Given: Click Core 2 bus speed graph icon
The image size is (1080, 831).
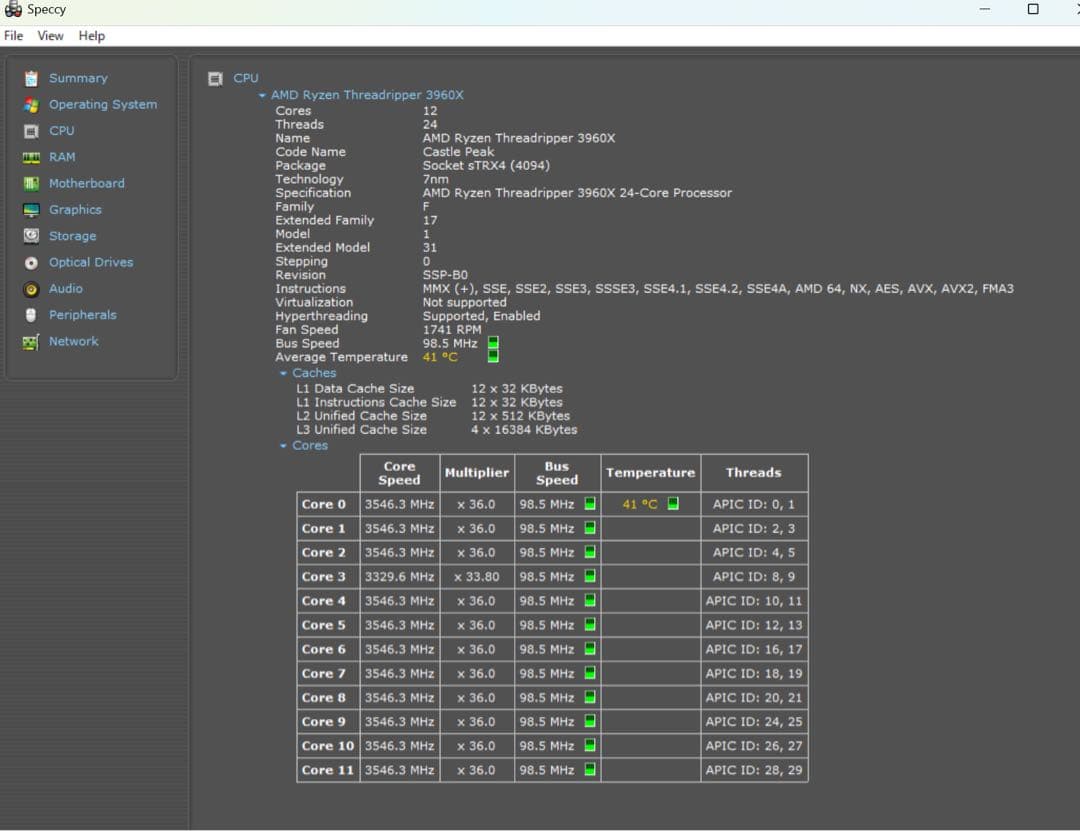Looking at the screenshot, I should [590, 552].
